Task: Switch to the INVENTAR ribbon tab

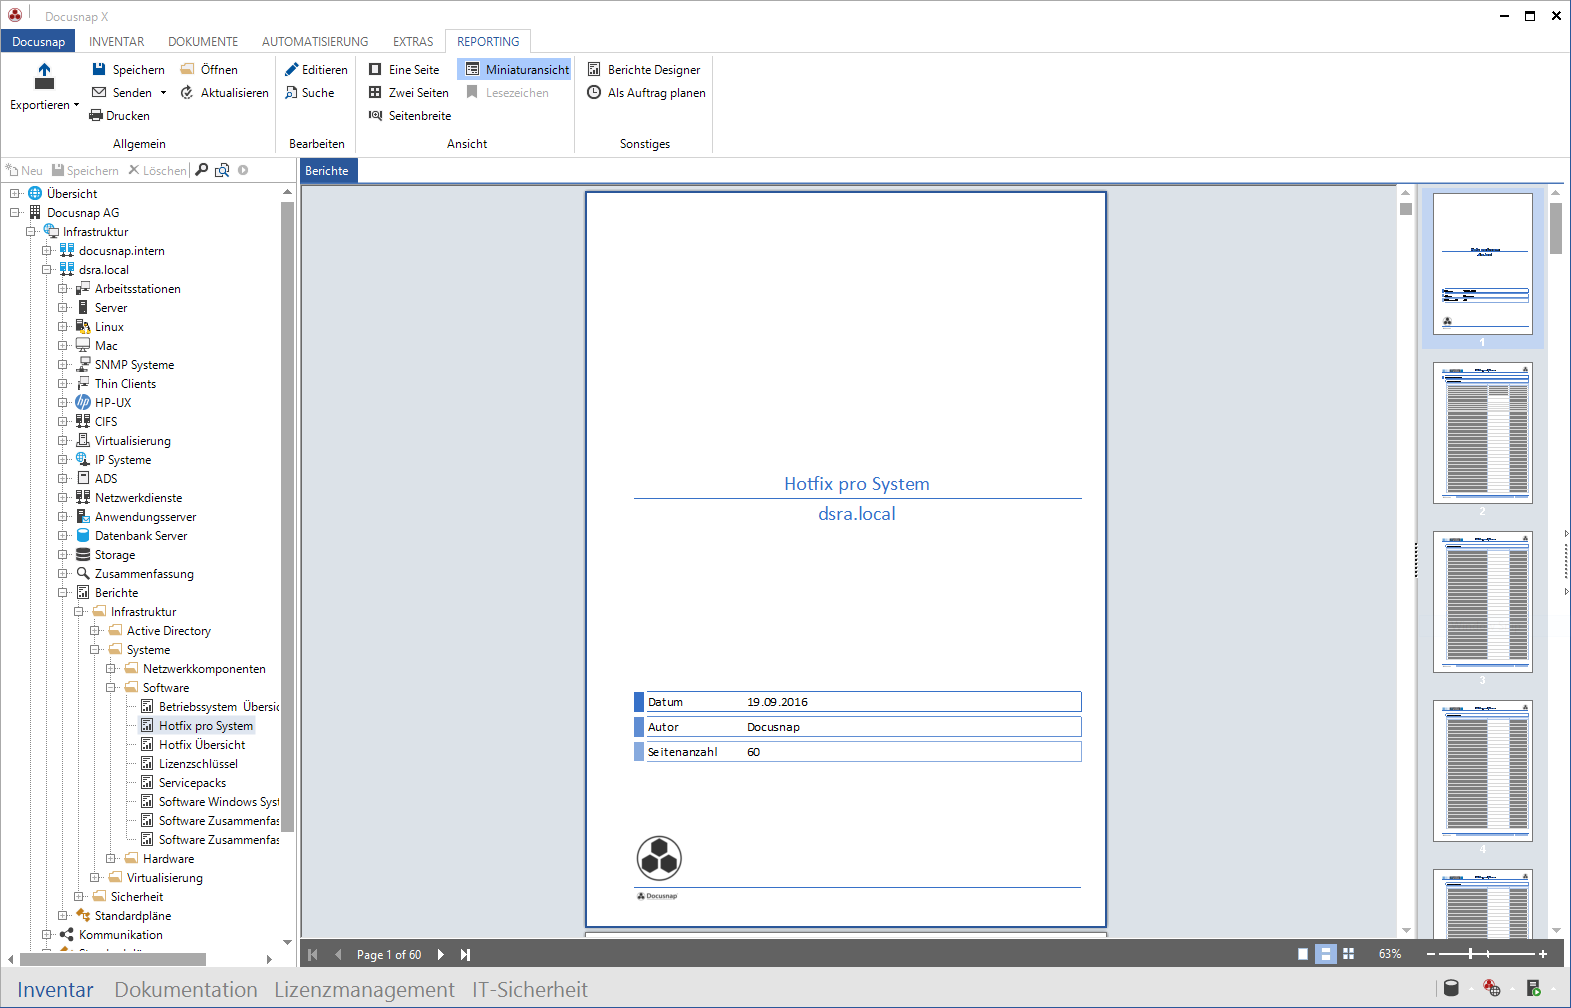Action: (116, 41)
